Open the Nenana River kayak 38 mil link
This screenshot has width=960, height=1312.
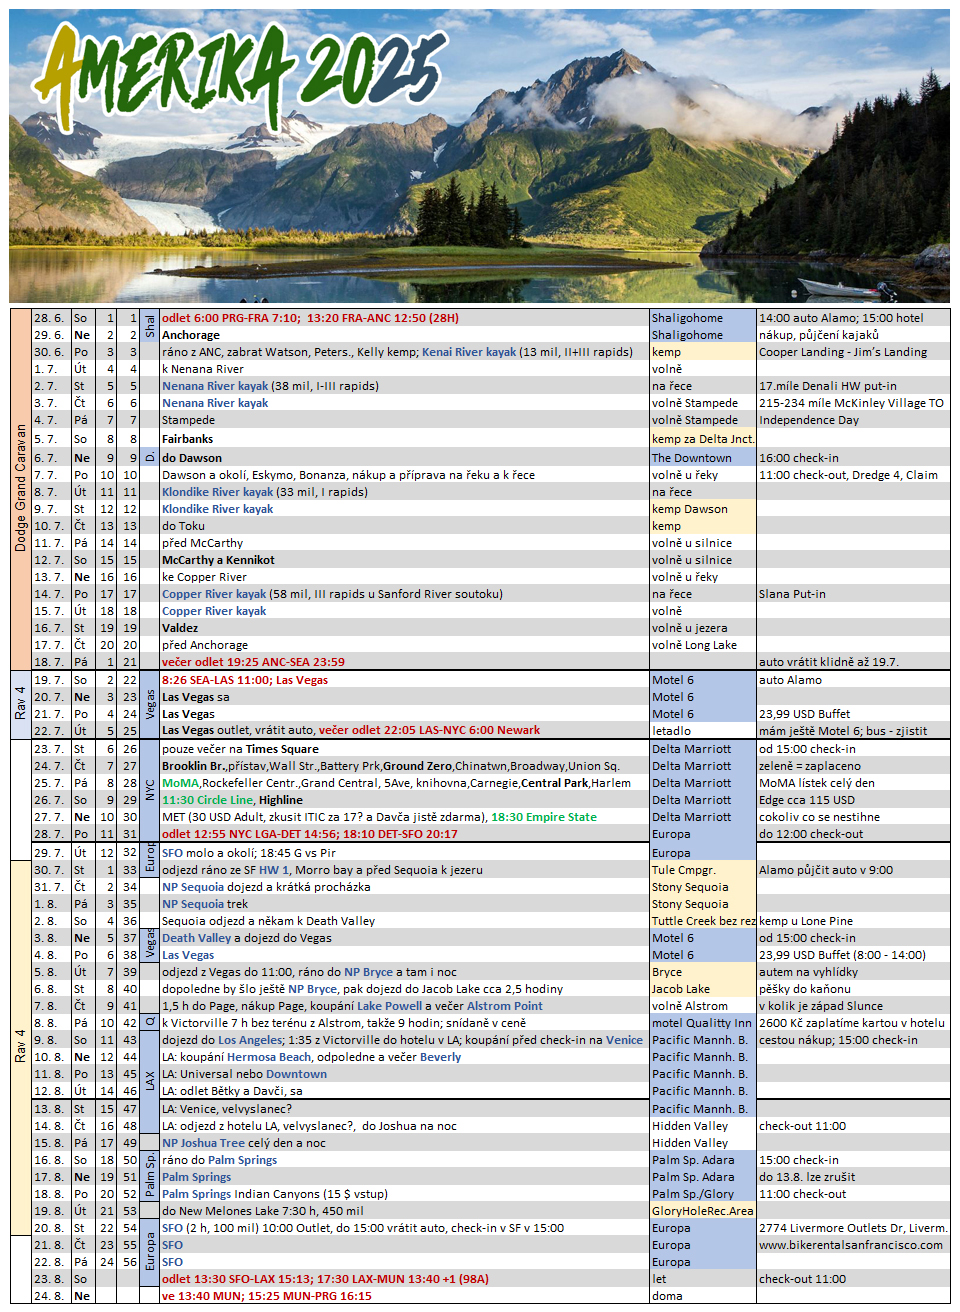click(215, 386)
